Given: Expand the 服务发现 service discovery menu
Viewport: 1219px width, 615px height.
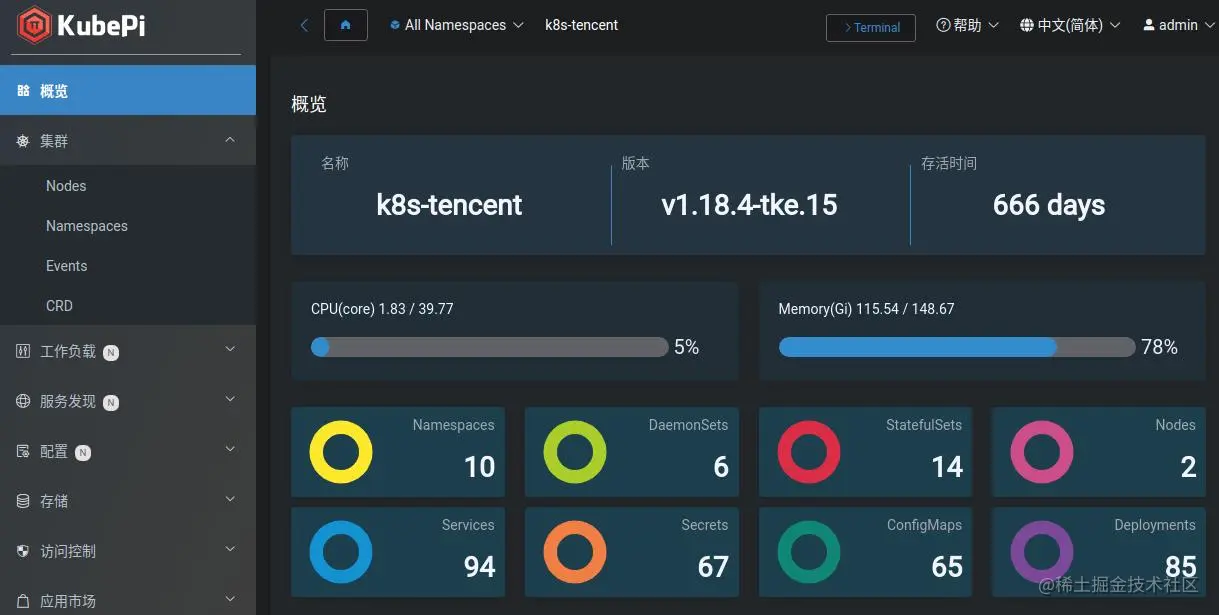Looking at the screenshot, I should tap(128, 401).
